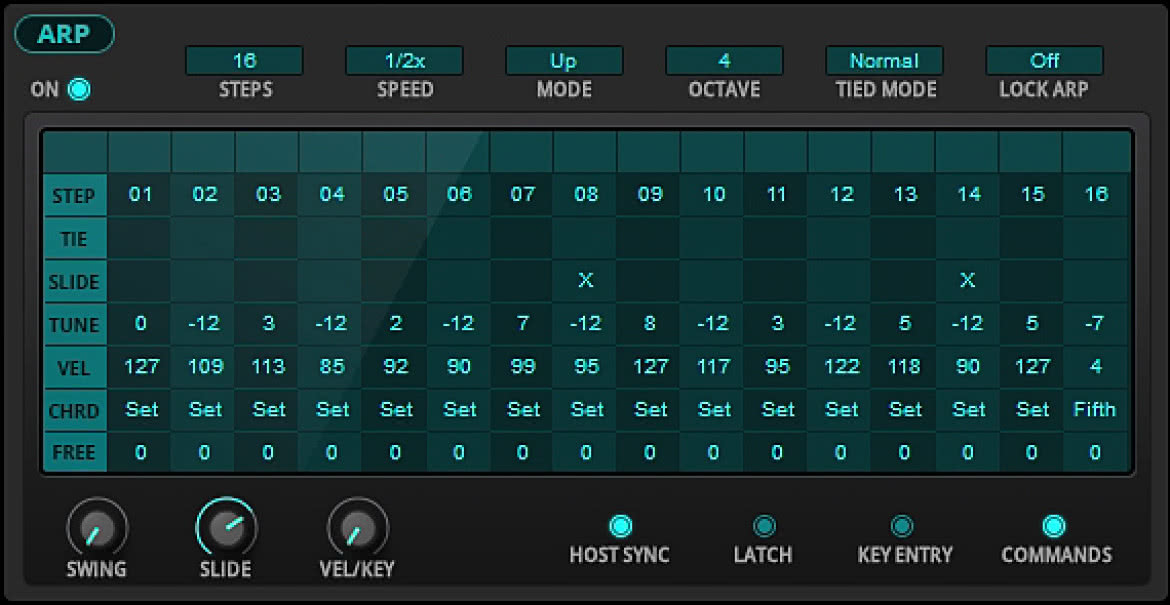Select the VEL value 85
Viewport: 1170px width, 605px height.
pos(331,367)
